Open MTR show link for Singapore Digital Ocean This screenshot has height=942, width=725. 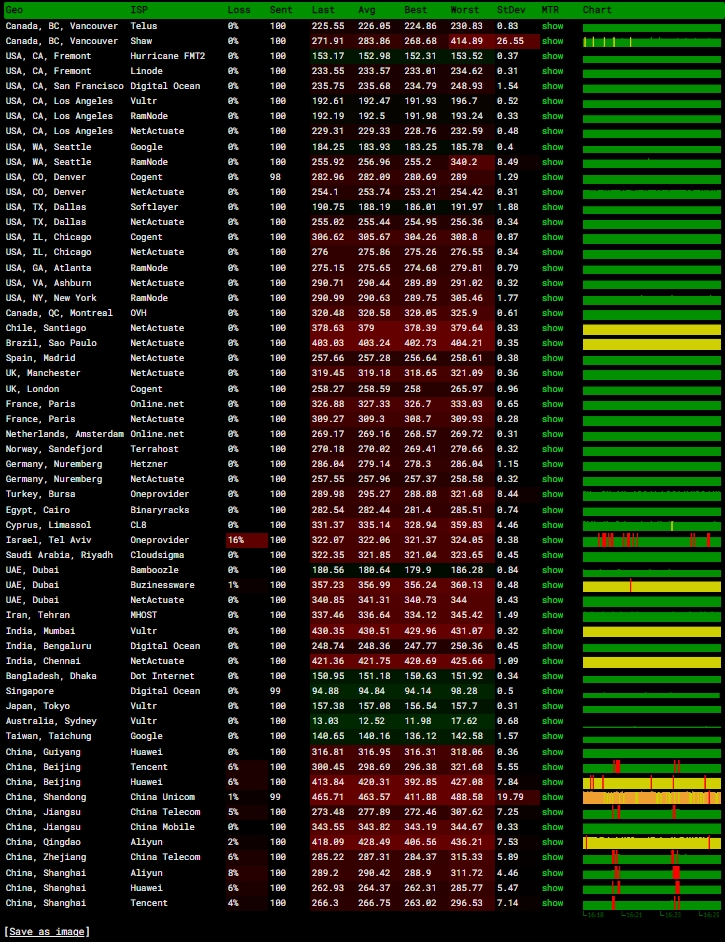552,691
